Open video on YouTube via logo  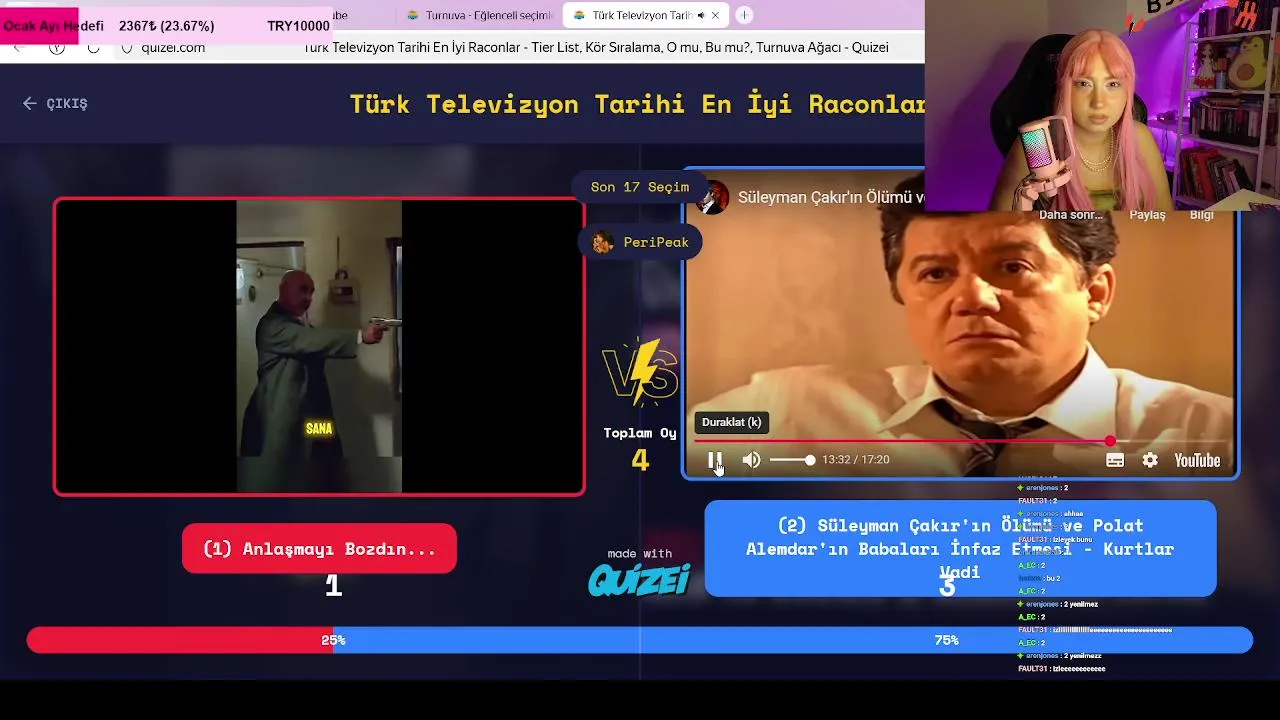[x=1197, y=460]
